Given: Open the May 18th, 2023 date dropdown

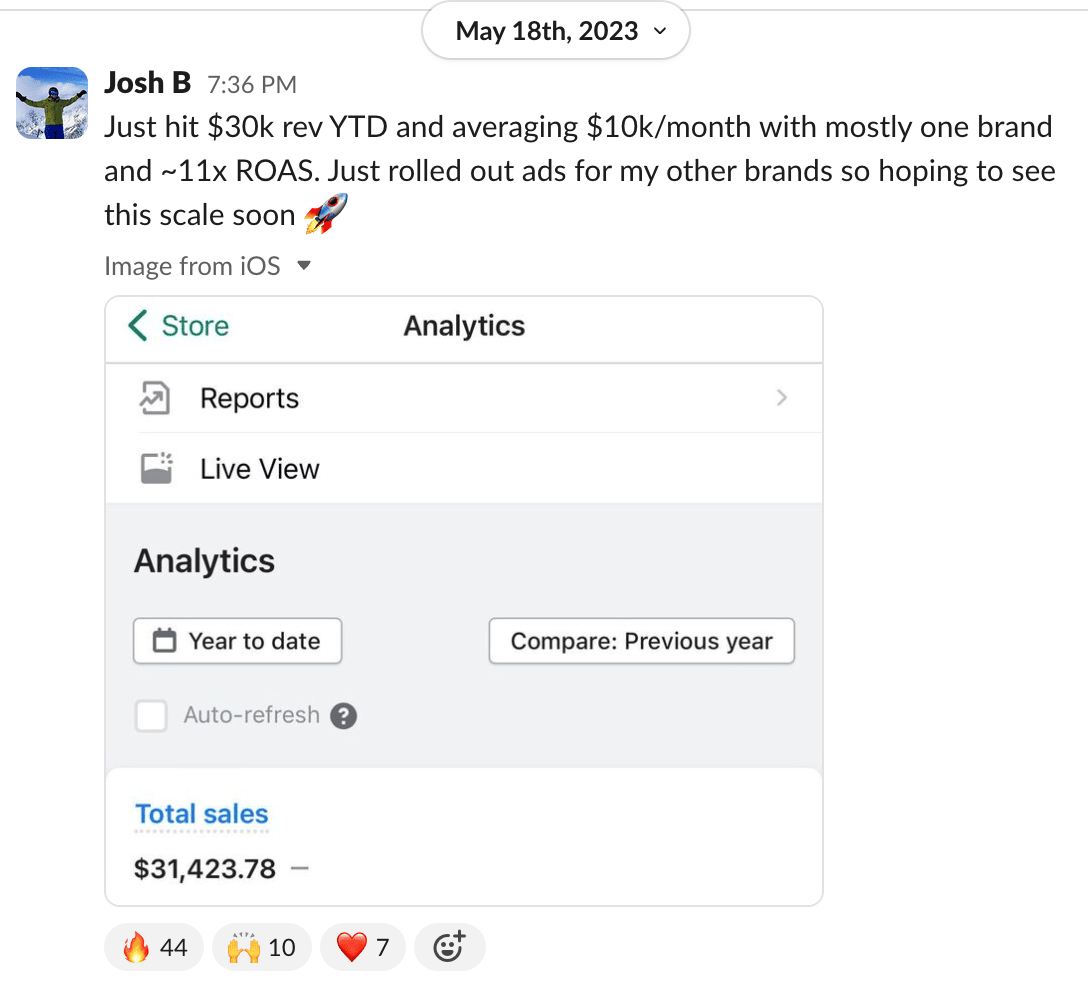Looking at the screenshot, I should point(556,32).
